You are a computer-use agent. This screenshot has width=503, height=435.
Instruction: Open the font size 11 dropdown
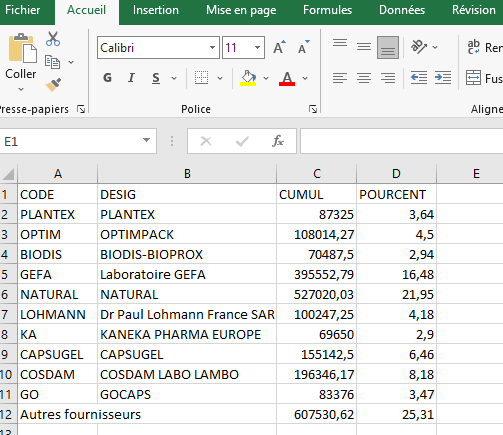pos(257,47)
